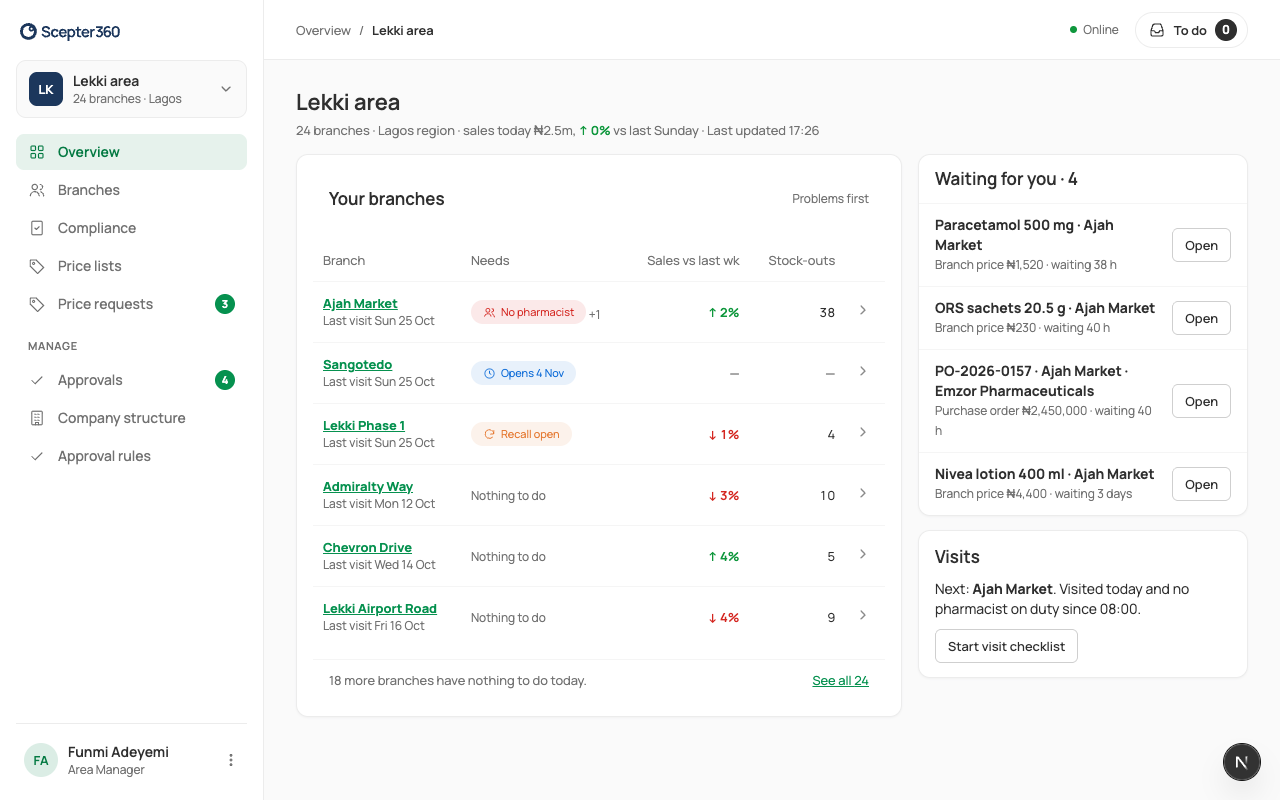The image size is (1280, 800).
Task: Click the +1 more needs indicator
Action: point(594,314)
